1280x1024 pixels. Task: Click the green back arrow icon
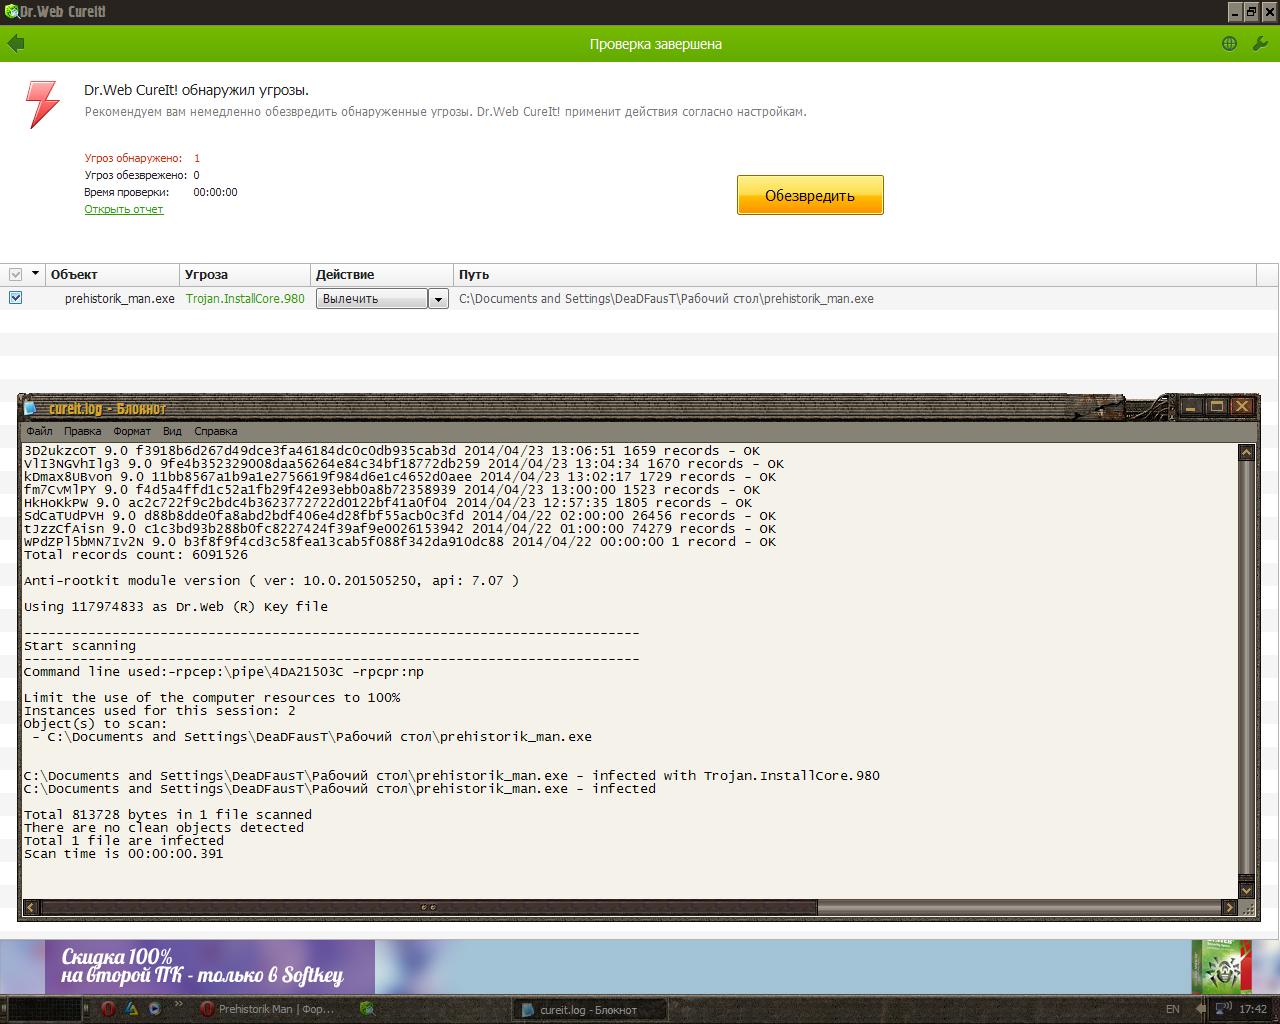click(15, 44)
